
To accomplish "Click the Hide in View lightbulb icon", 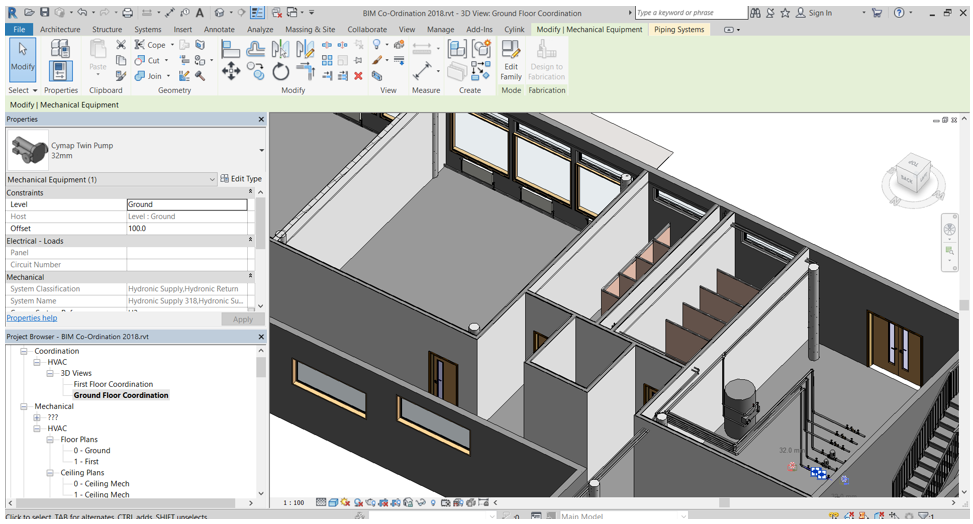I will (377, 45).
